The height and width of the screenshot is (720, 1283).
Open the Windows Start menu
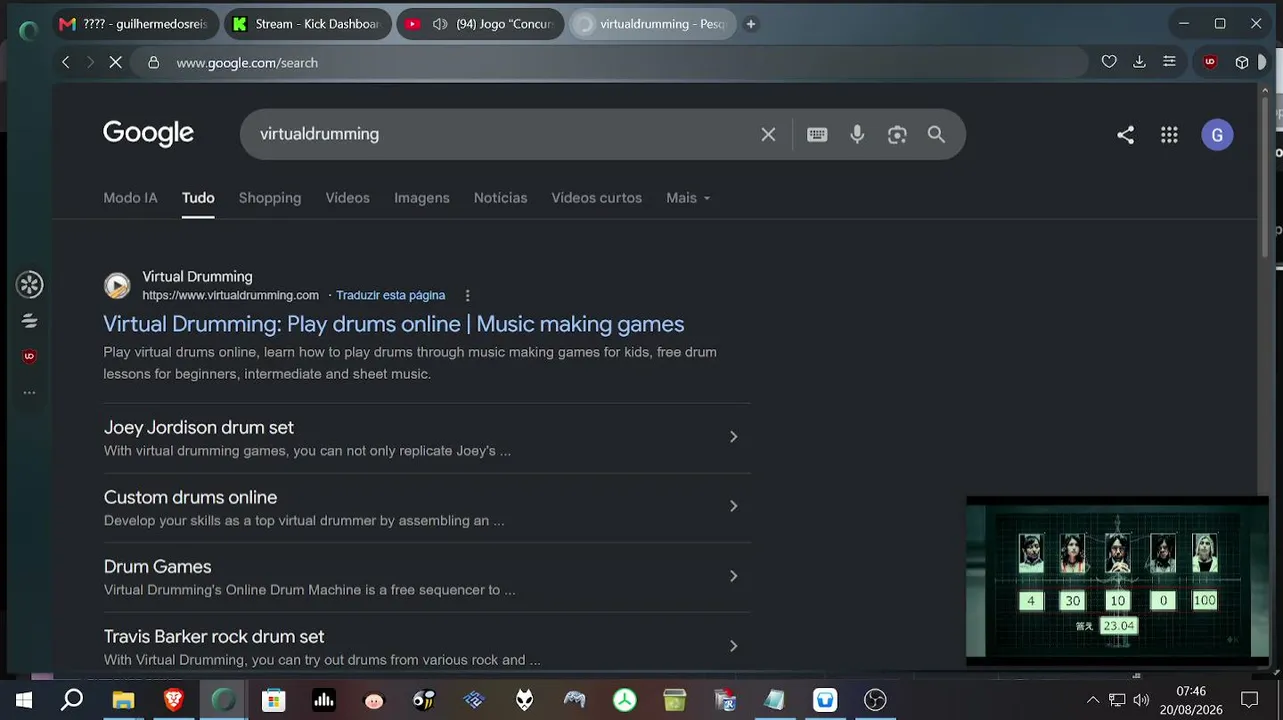point(23,700)
